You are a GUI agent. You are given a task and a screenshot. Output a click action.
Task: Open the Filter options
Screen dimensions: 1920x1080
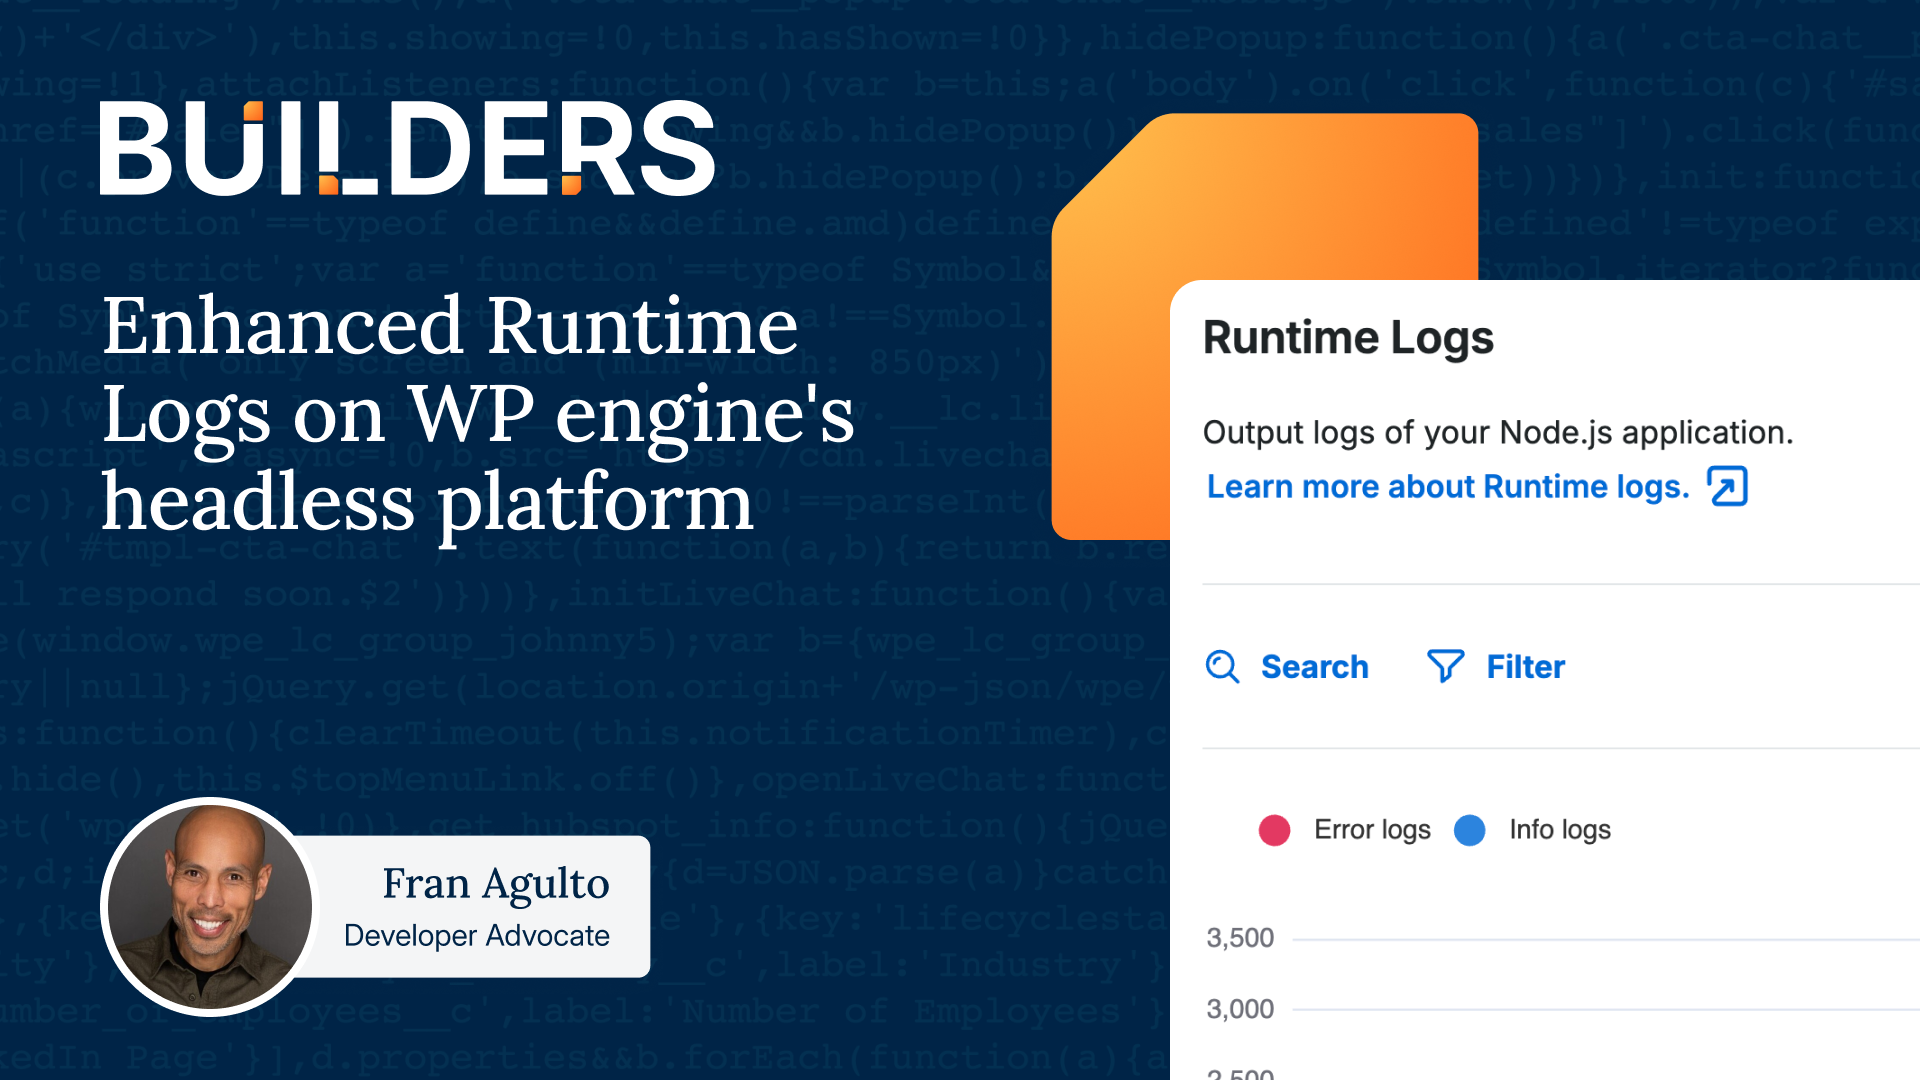[1495, 667]
